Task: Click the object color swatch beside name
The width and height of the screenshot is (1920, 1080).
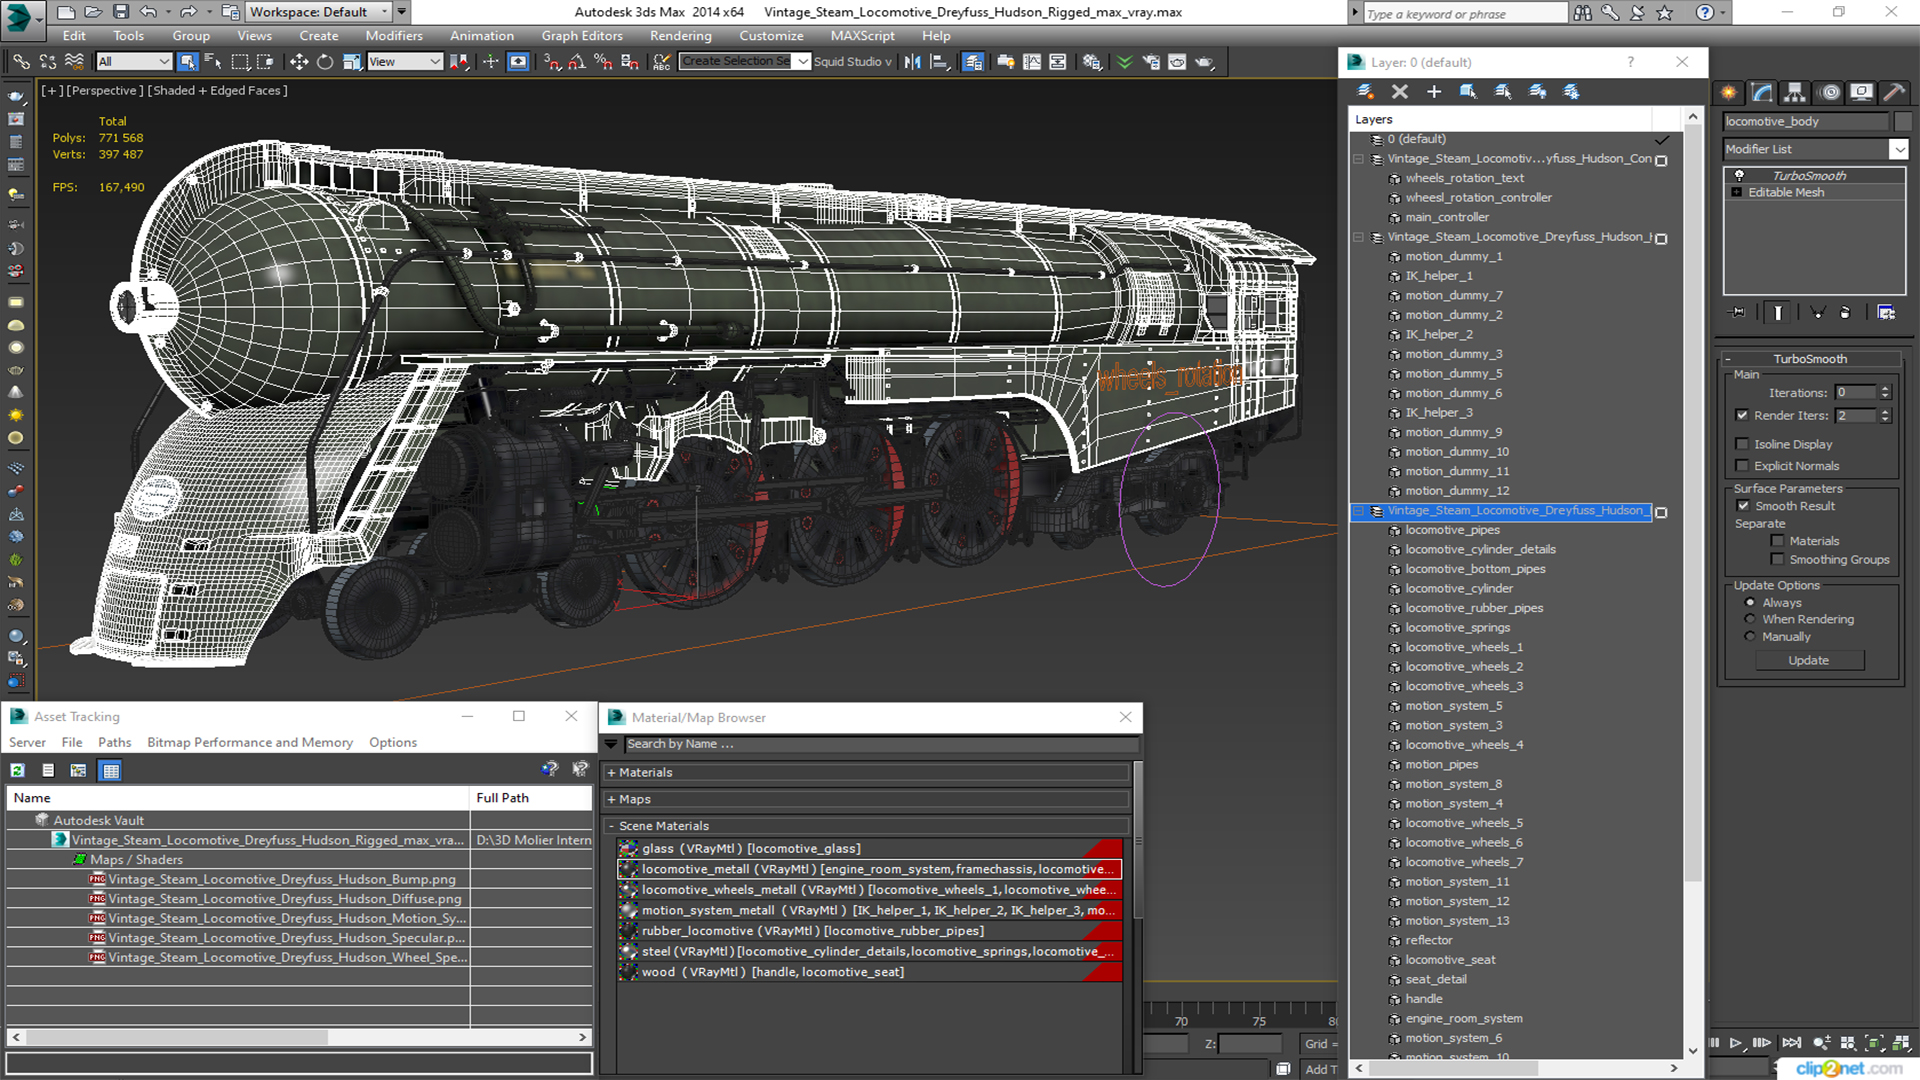Action: [1903, 121]
